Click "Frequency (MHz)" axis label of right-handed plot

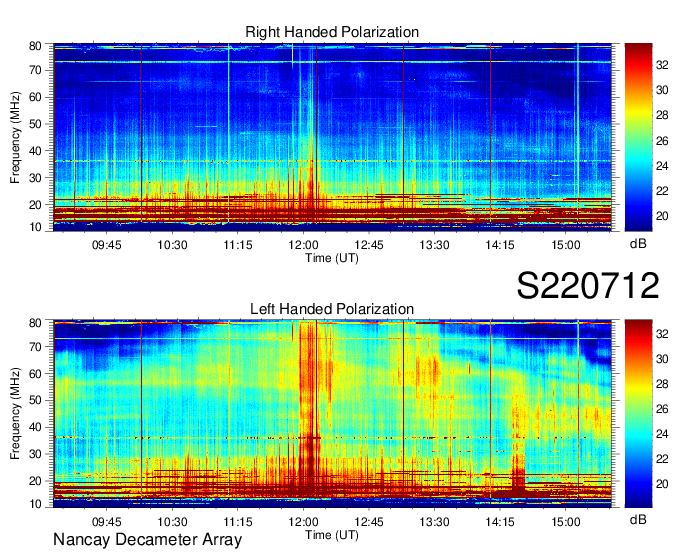tap(15, 137)
